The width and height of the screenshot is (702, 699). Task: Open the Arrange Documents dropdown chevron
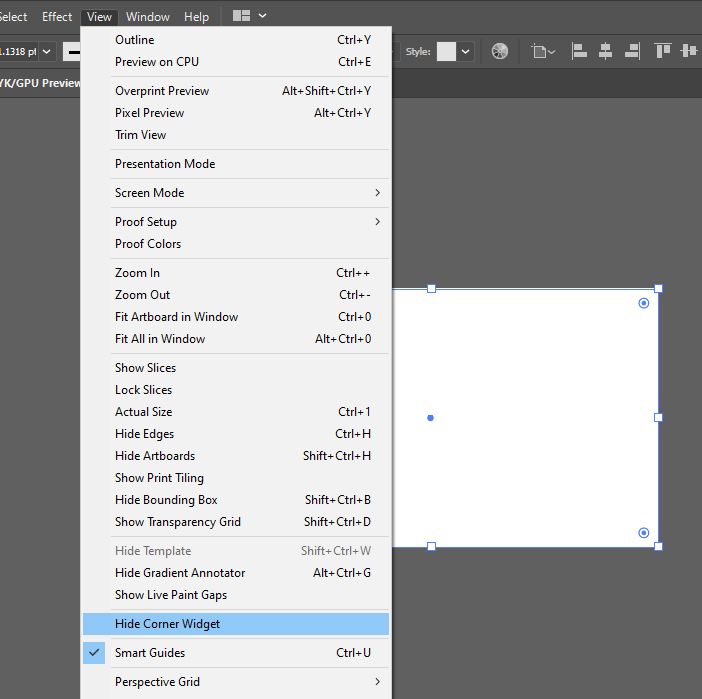(262, 16)
